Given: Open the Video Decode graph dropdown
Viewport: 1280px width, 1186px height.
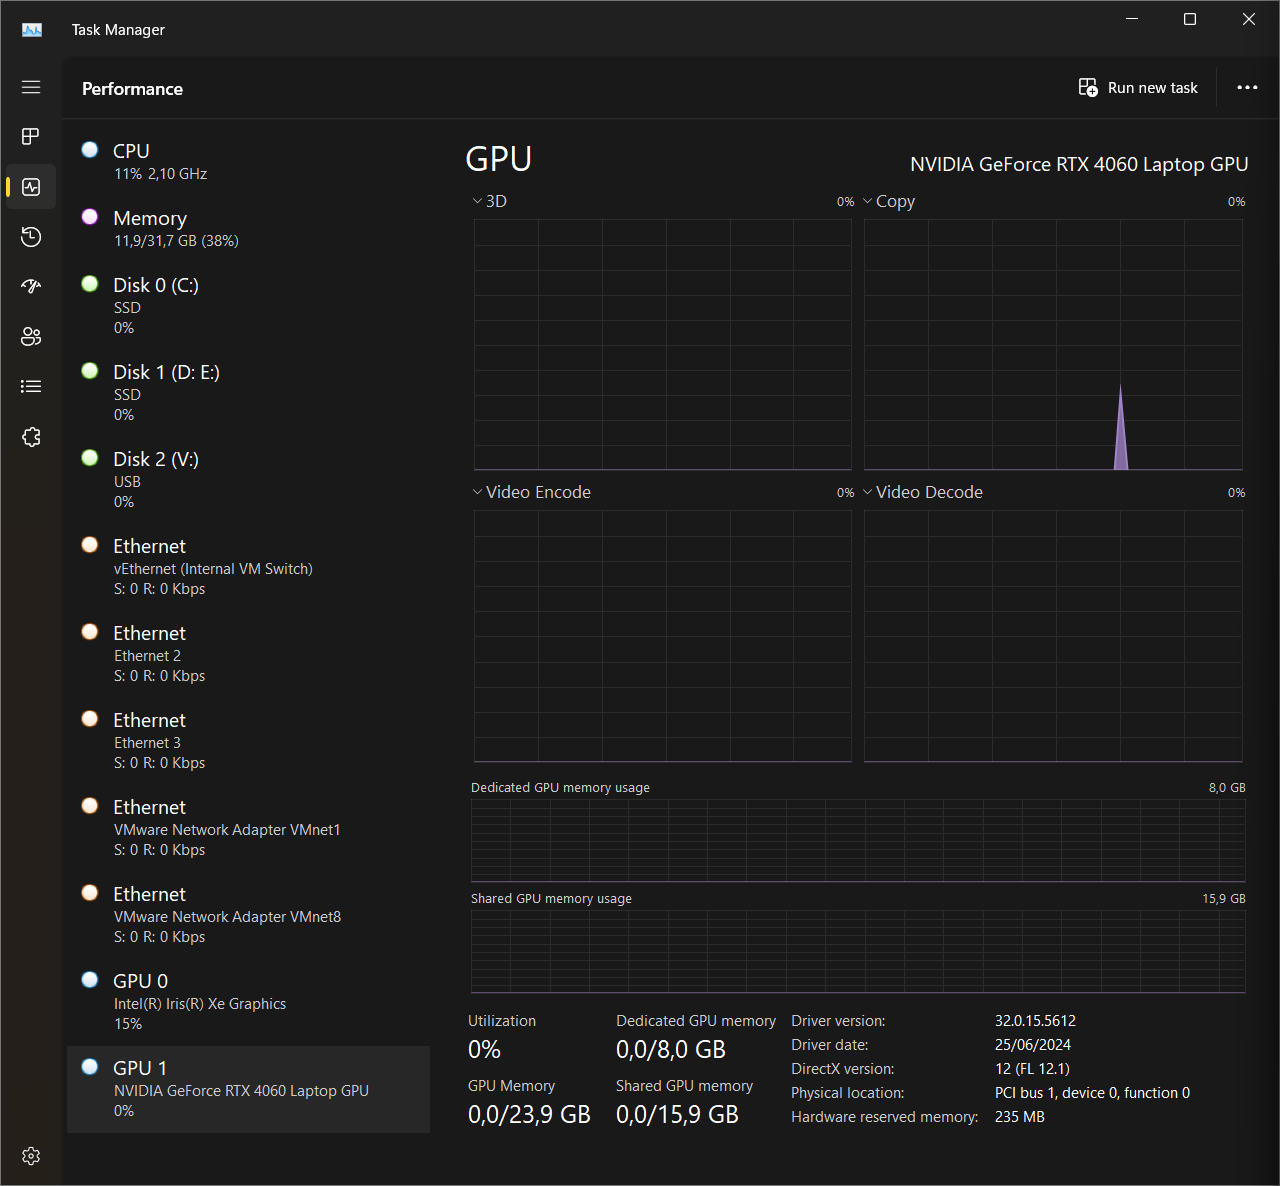Looking at the screenshot, I should point(923,492).
